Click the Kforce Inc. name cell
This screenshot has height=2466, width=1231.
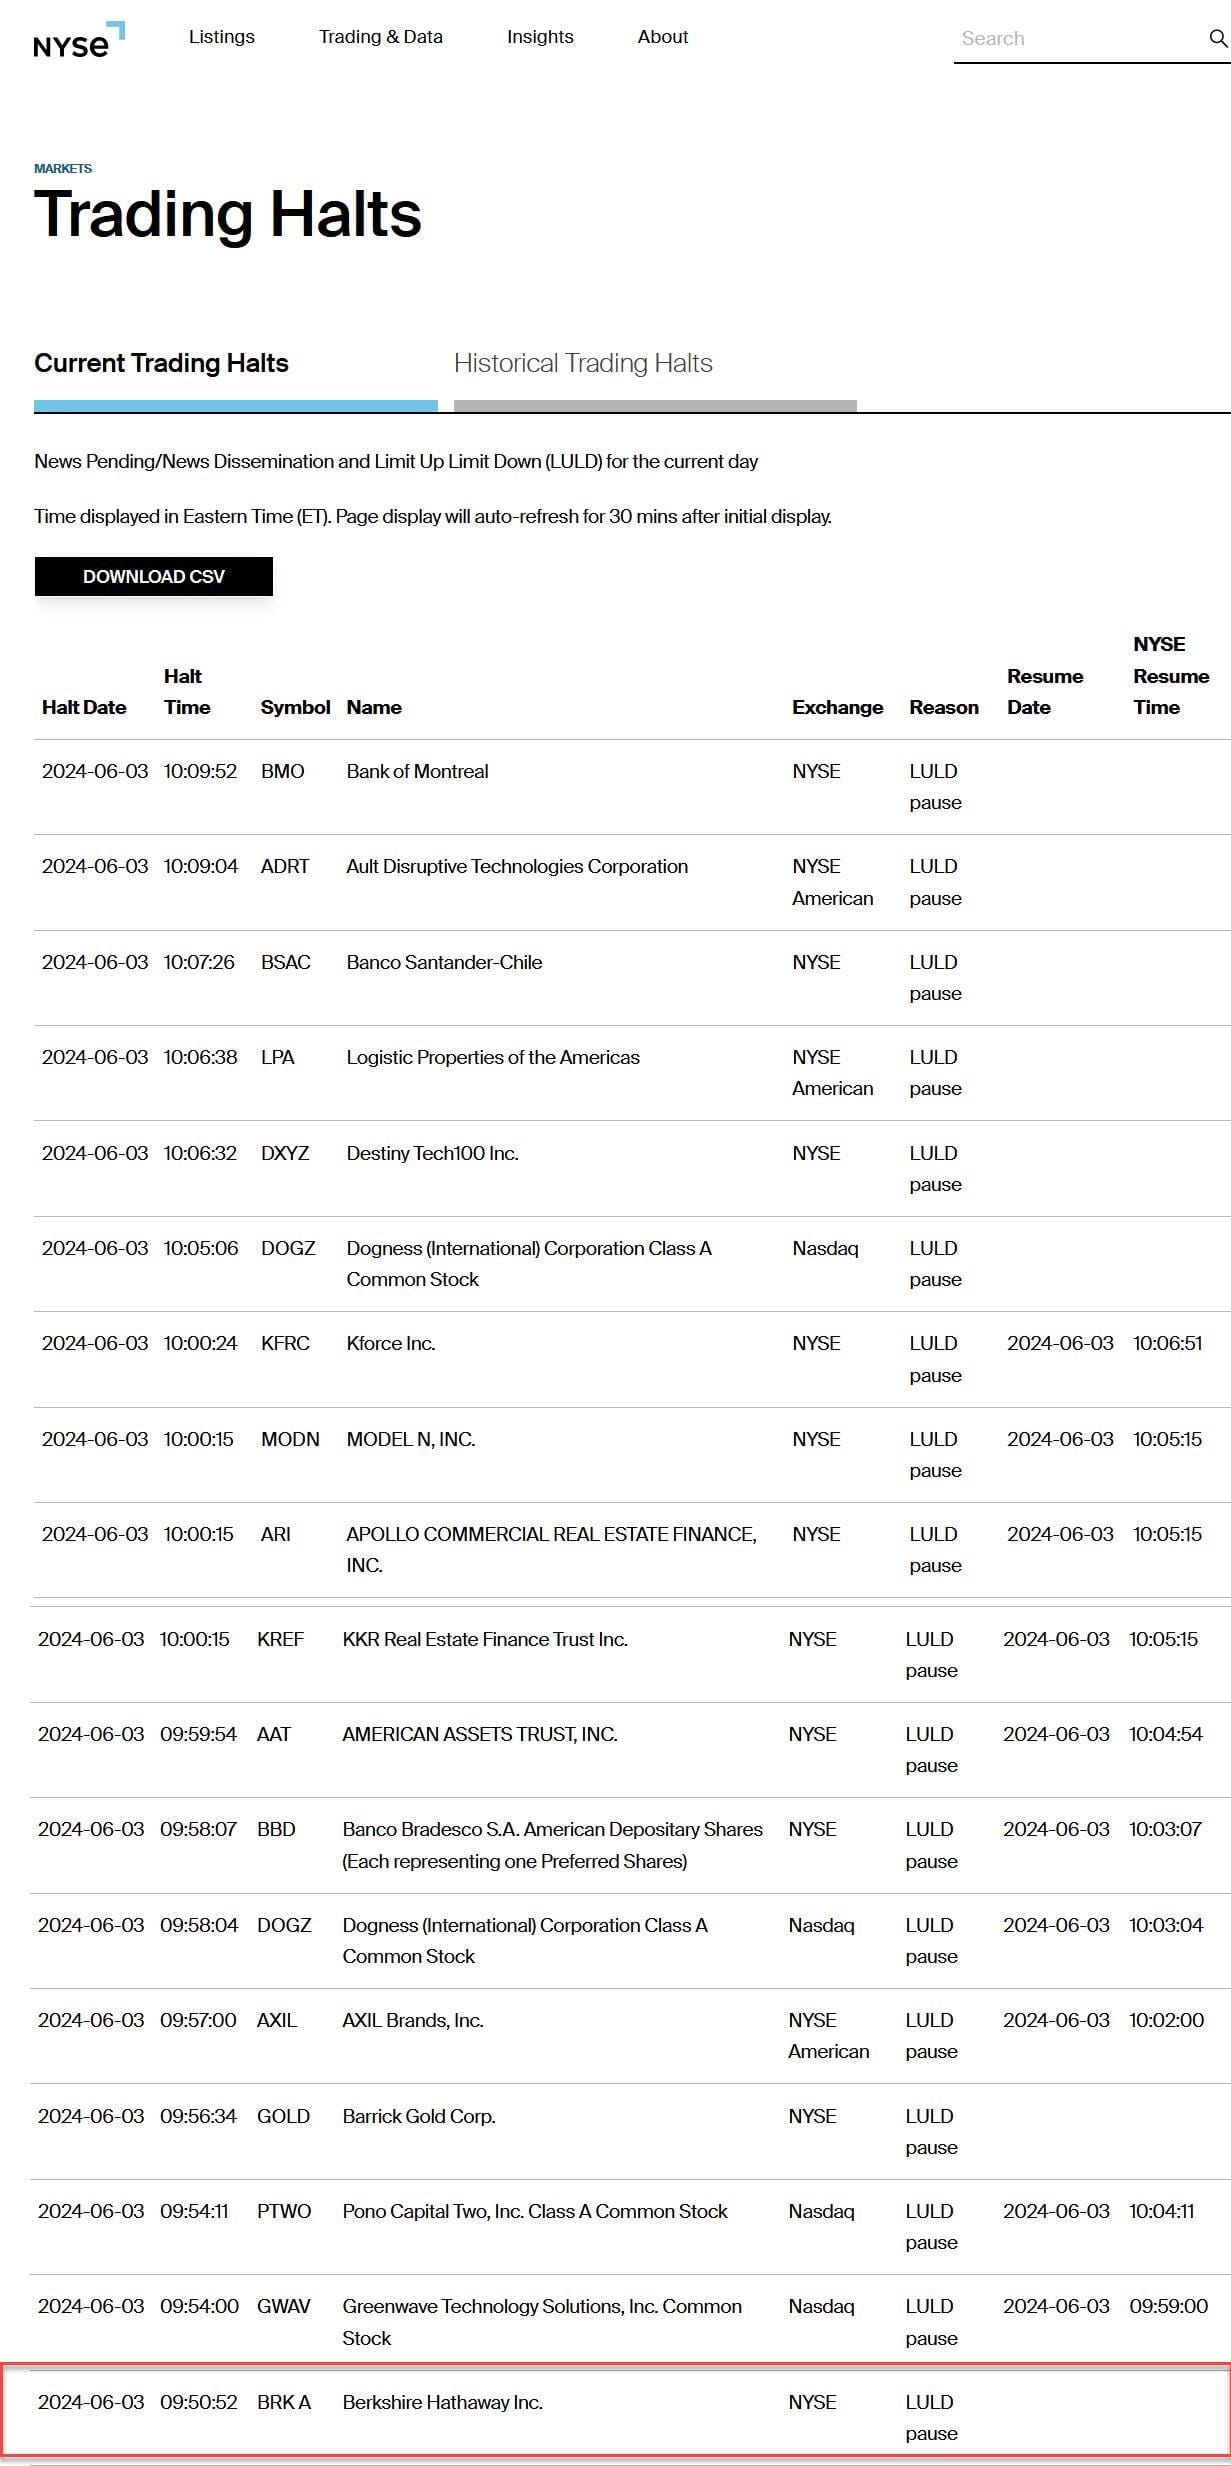[x=391, y=1343]
